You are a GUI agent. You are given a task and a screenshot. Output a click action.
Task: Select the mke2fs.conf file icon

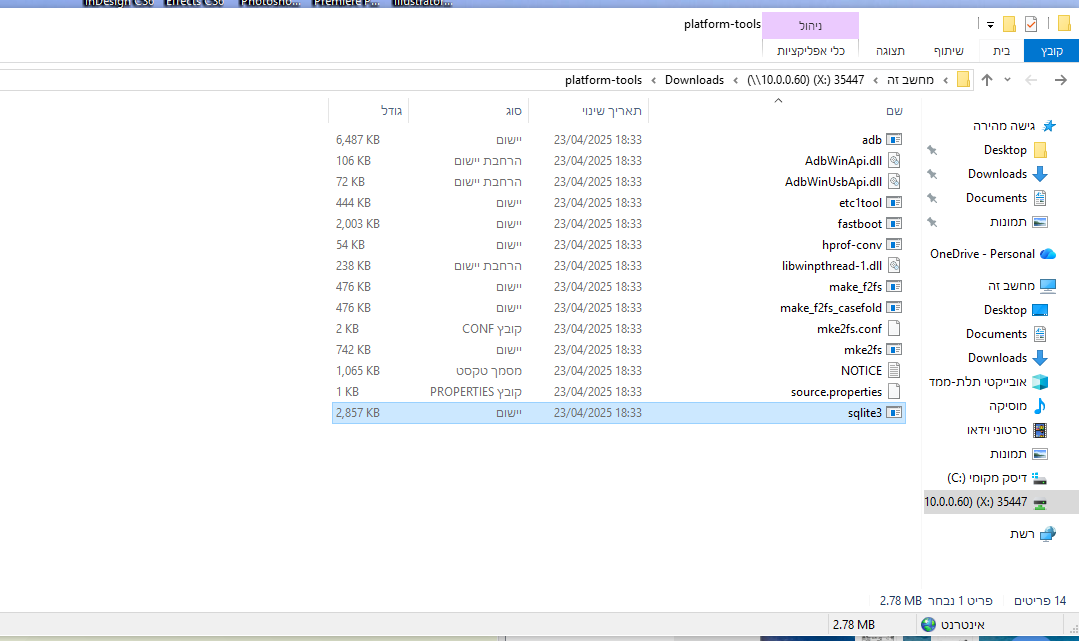click(x=894, y=329)
